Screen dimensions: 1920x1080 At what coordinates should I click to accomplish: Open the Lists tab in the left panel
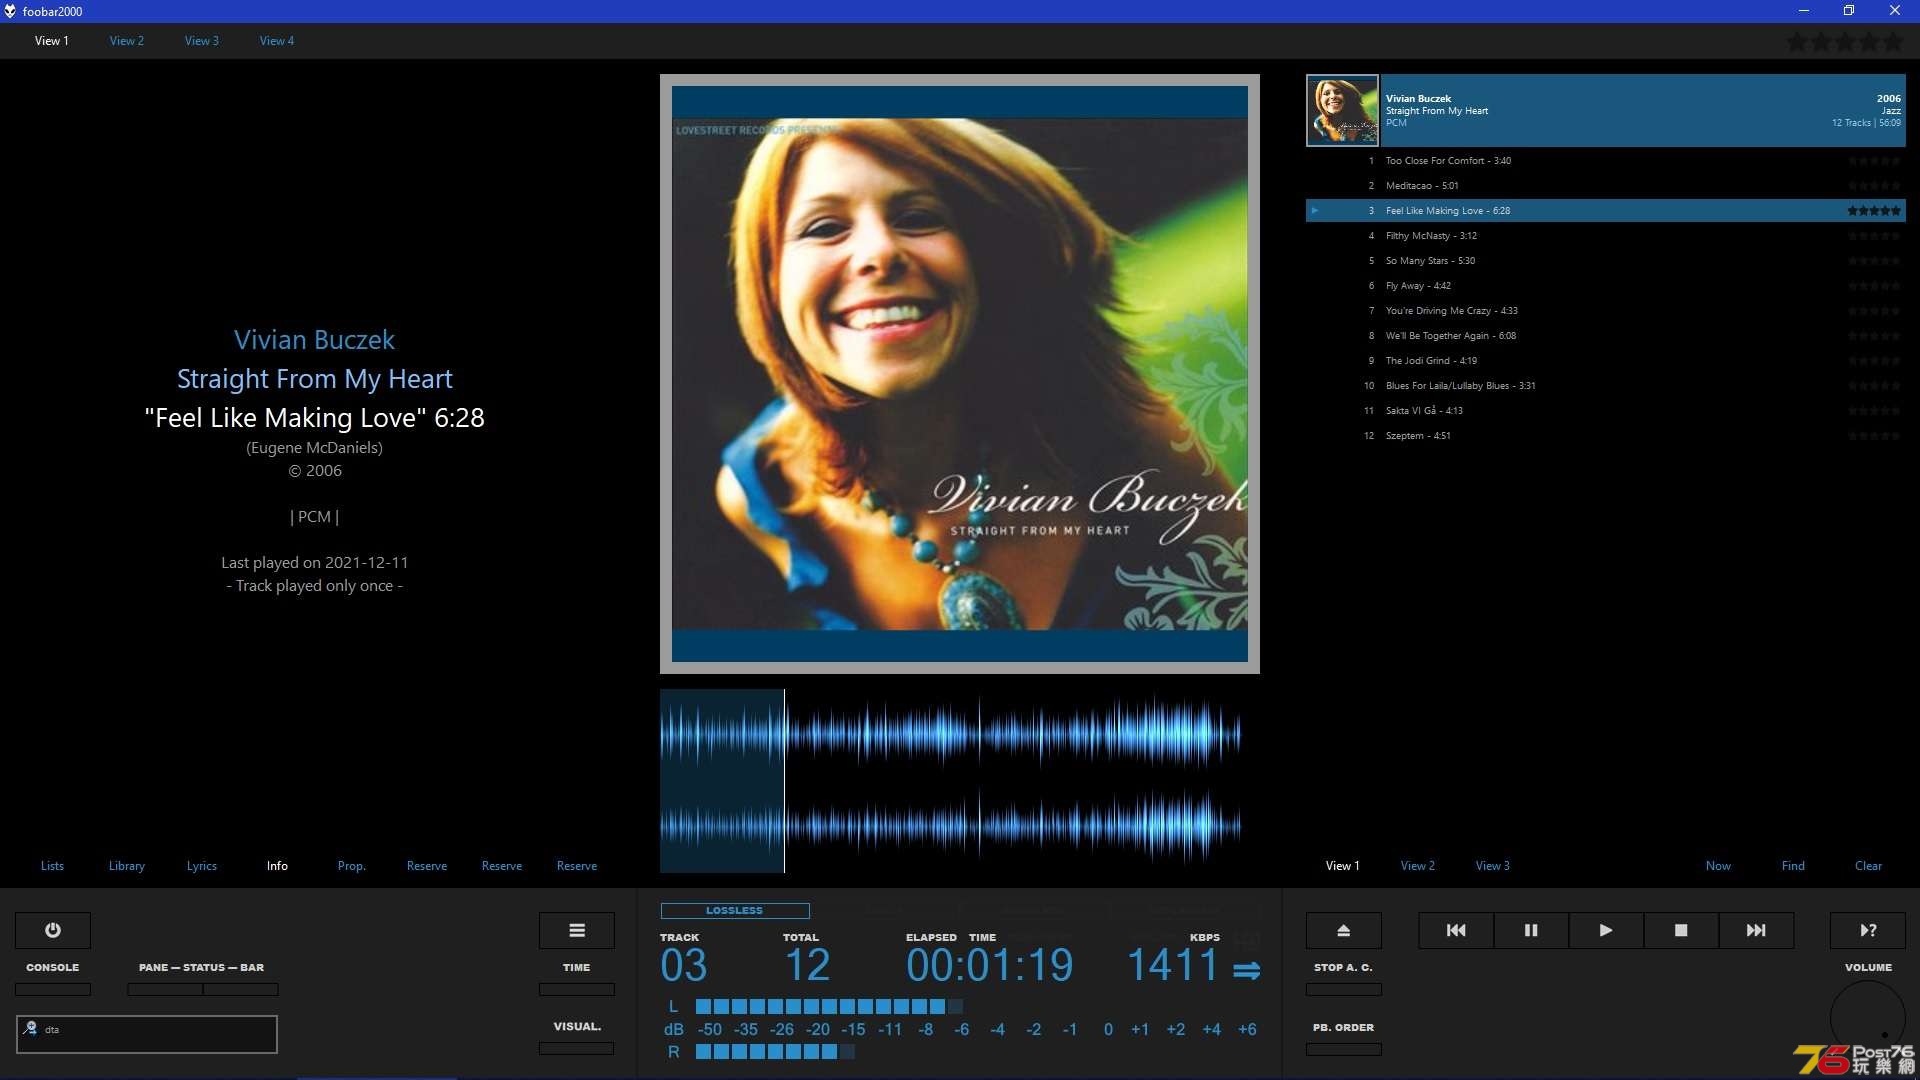click(x=52, y=866)
